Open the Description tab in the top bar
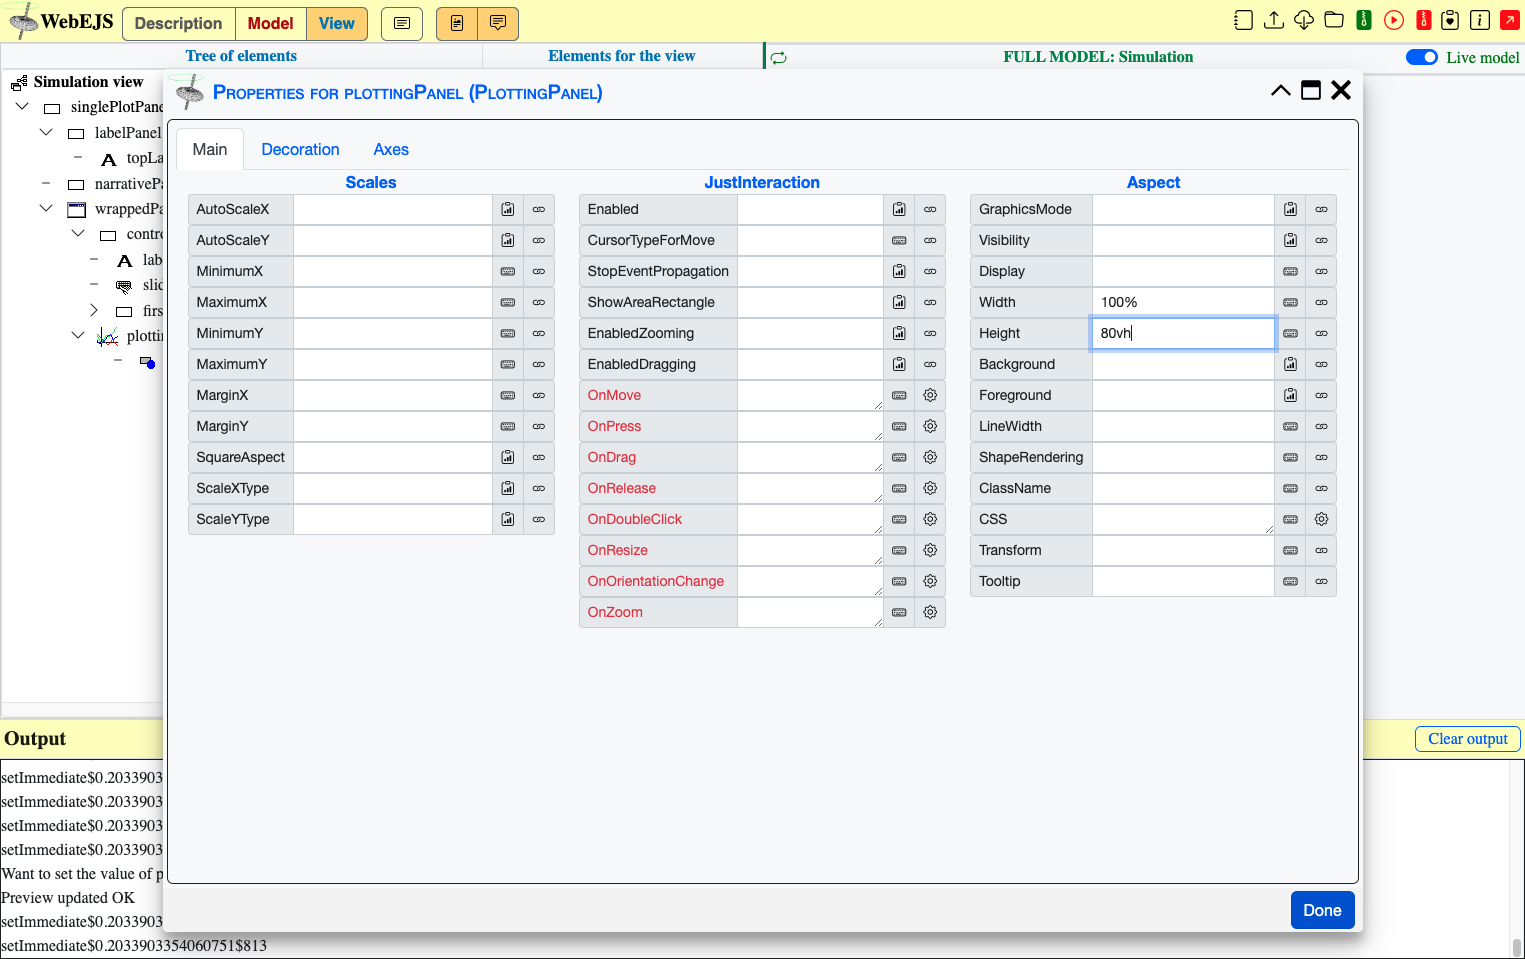Screen dimensions: 1525x959 click(x=178, y=23)
